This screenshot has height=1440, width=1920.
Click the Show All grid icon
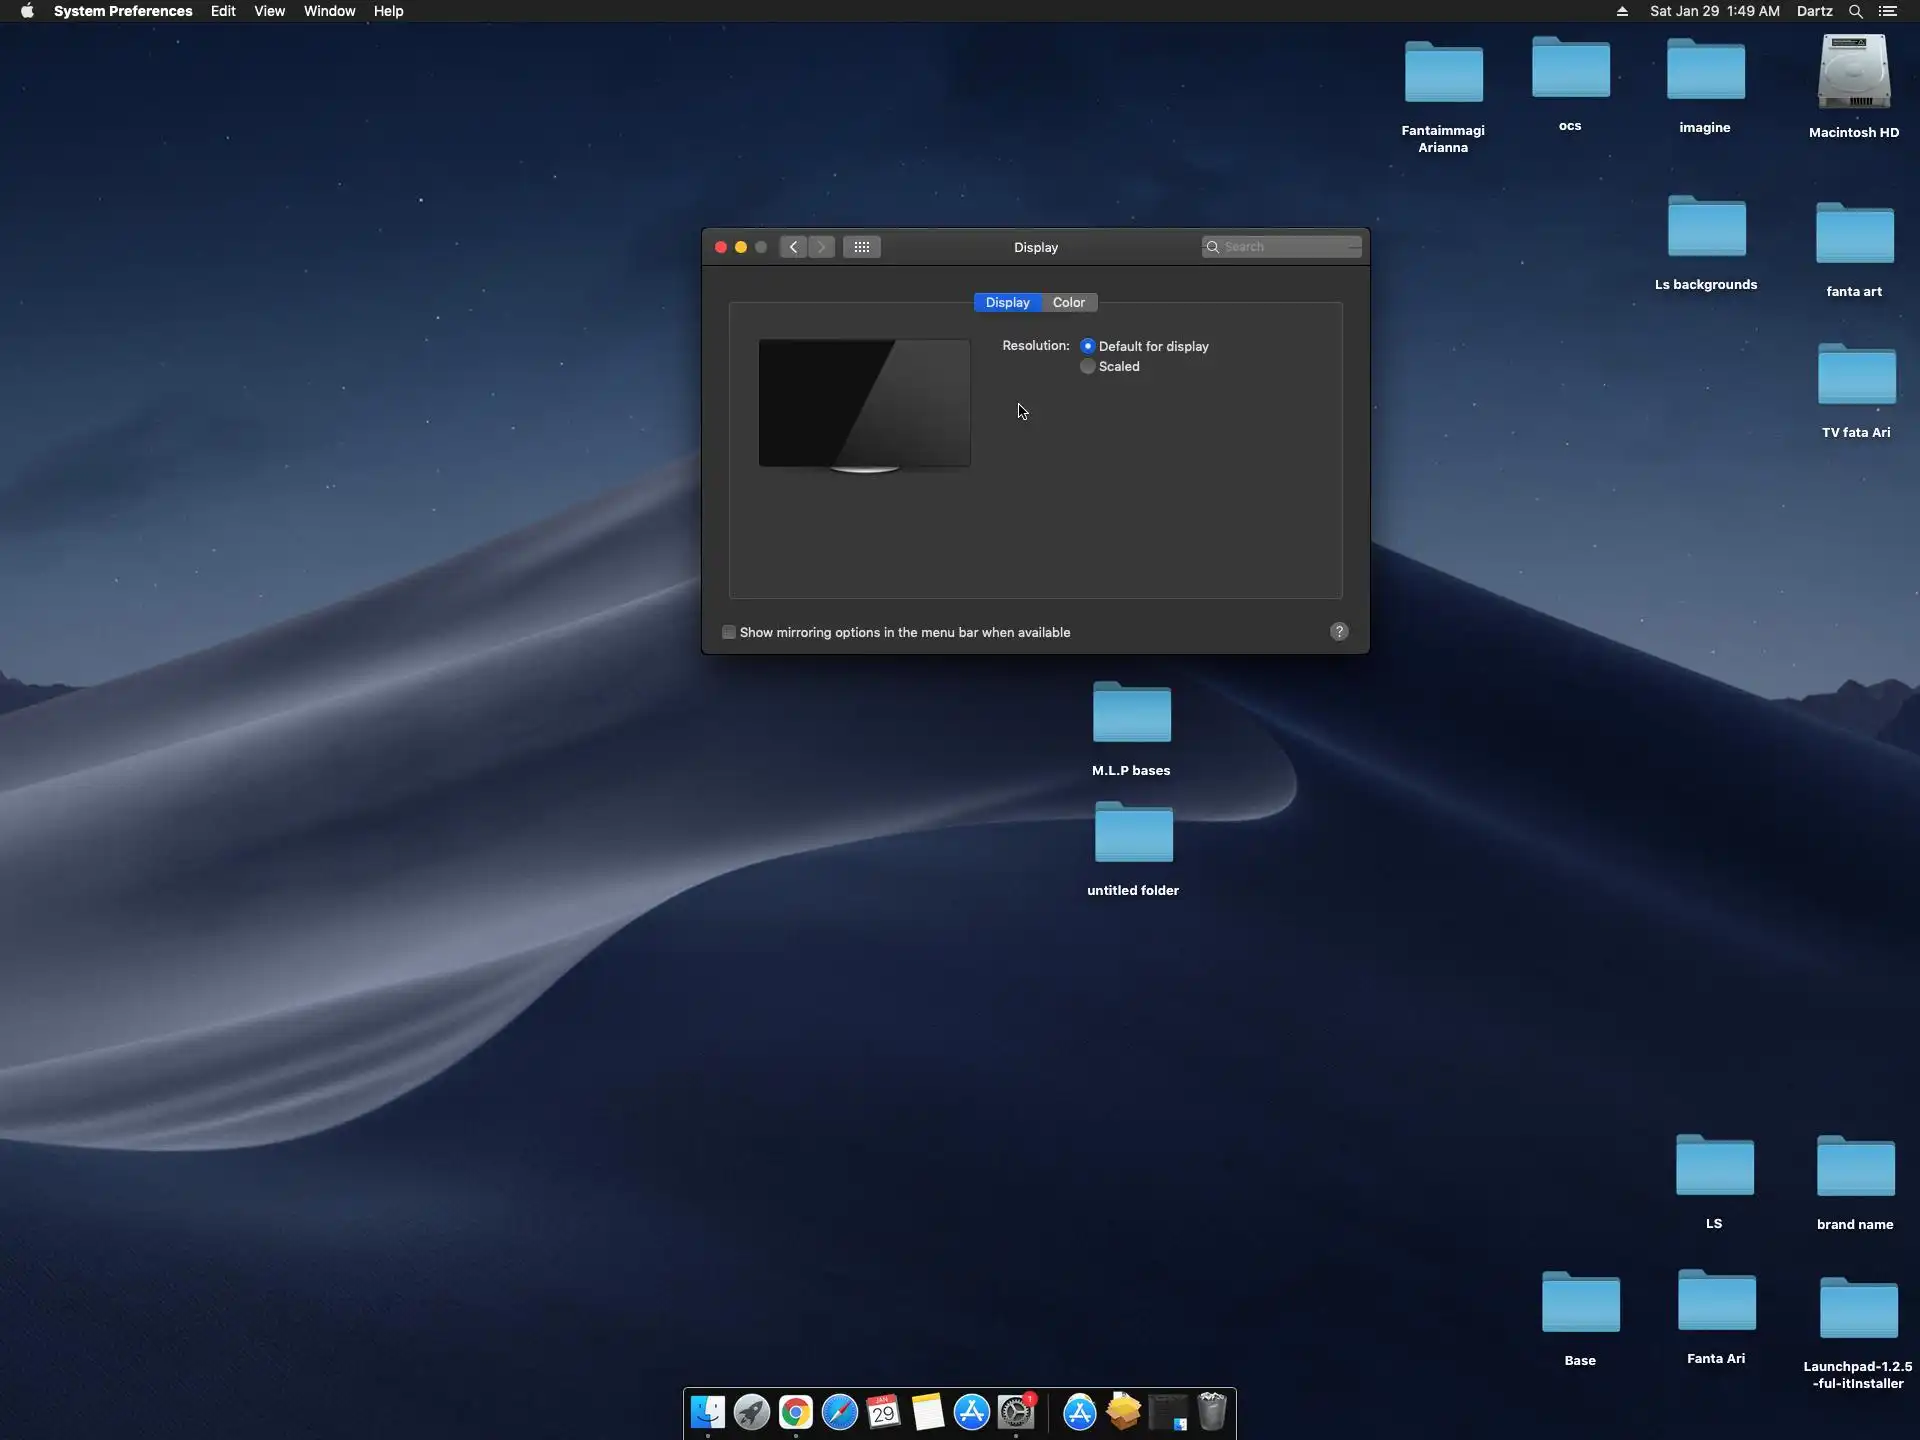click(861, 247)
